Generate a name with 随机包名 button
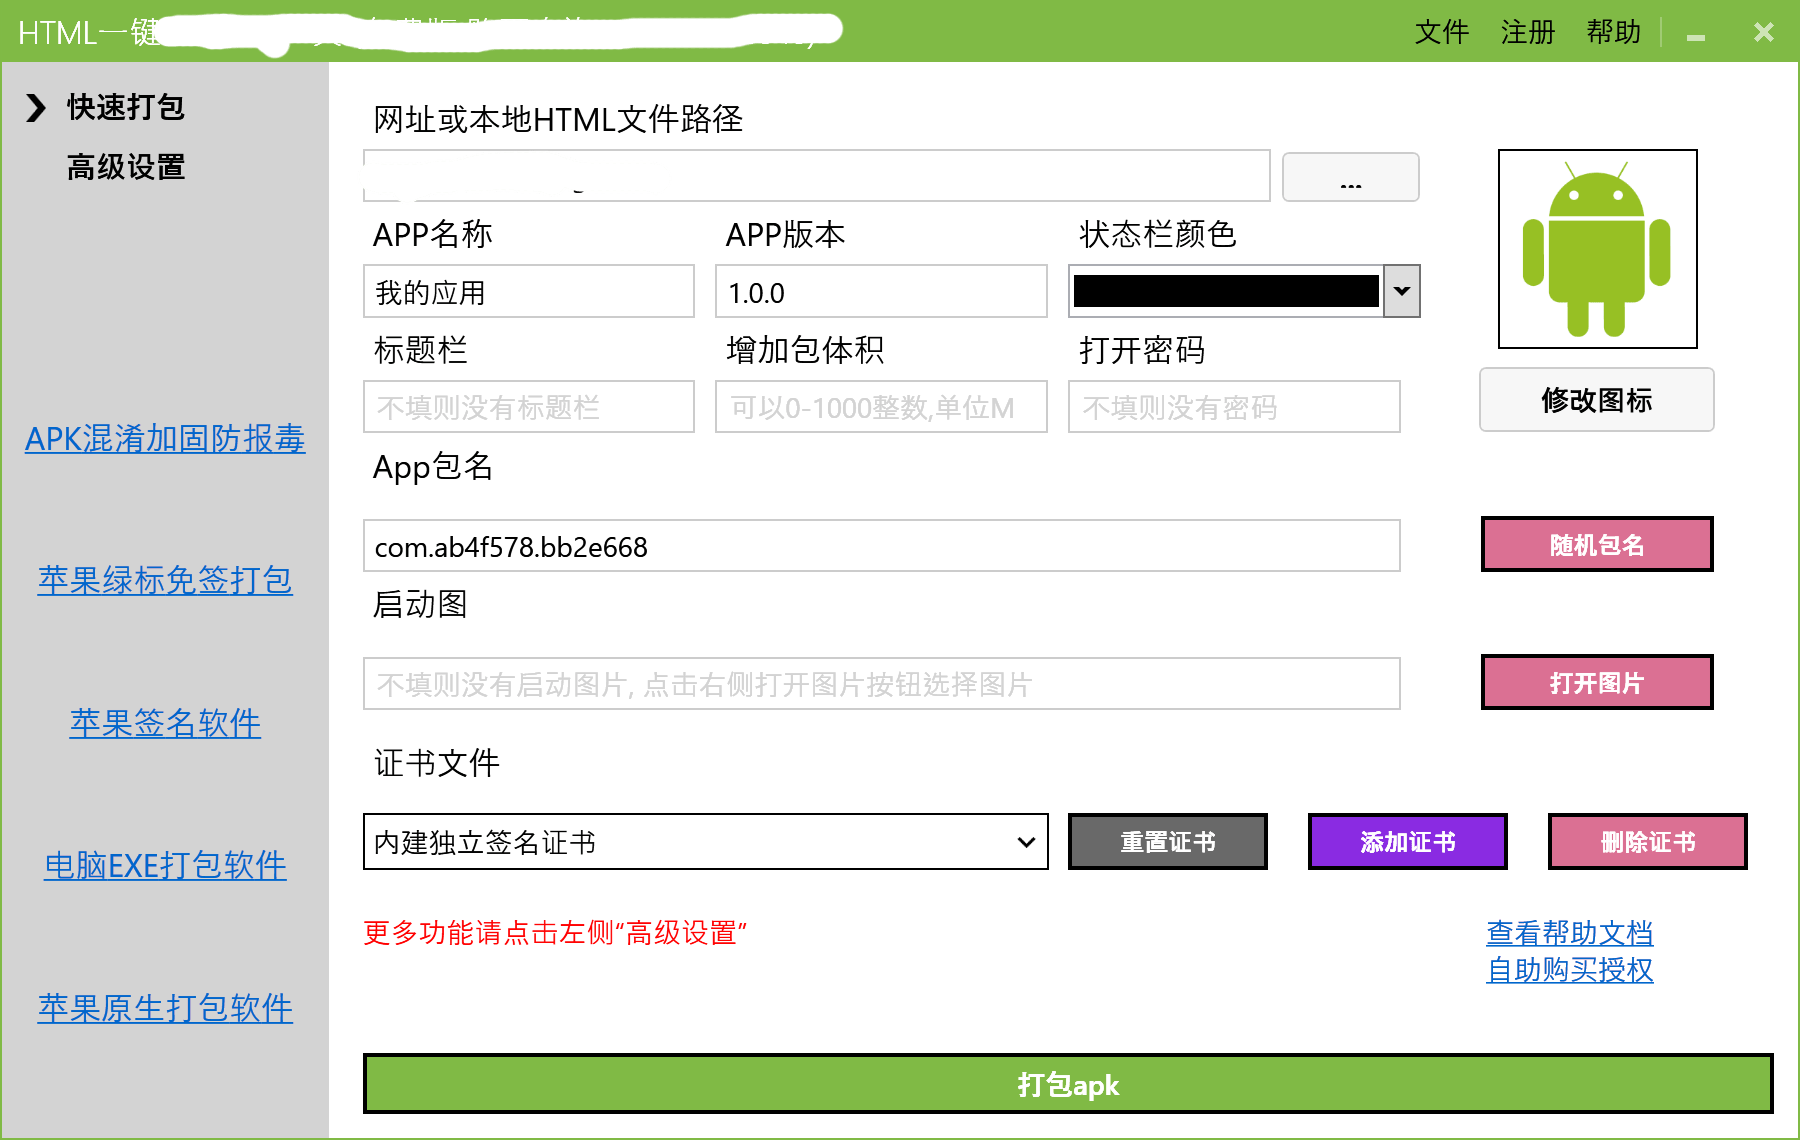1800x1140 pixels. 1596,545
